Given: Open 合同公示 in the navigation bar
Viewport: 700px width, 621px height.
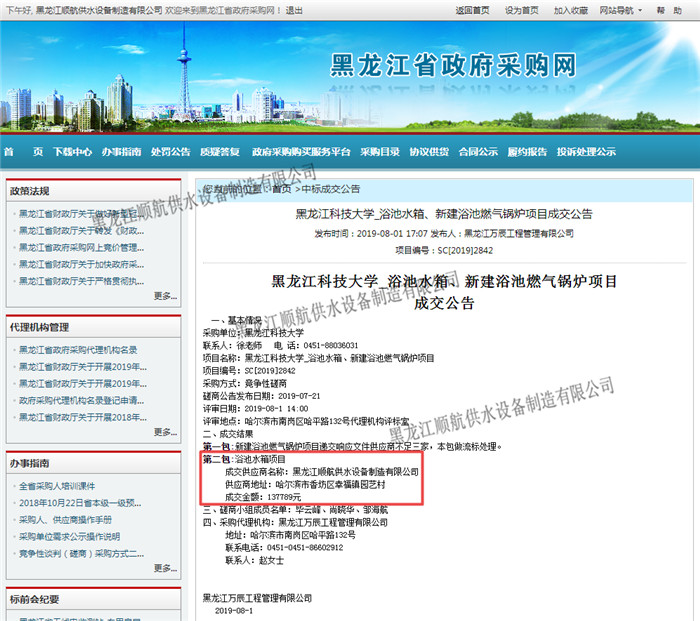Looking at the screenshot, I should coord(478,152).
